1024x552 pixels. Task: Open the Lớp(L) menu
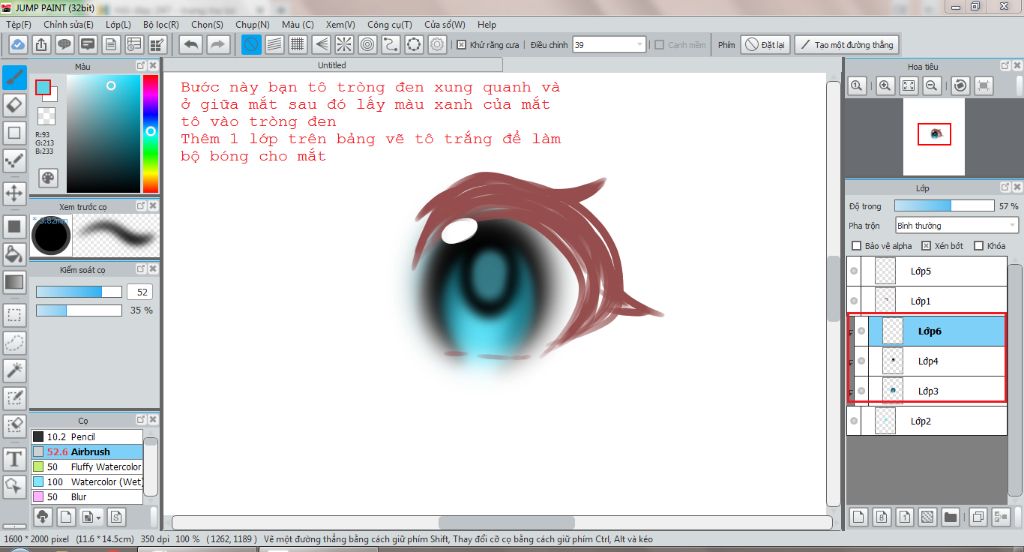[118, 24]
